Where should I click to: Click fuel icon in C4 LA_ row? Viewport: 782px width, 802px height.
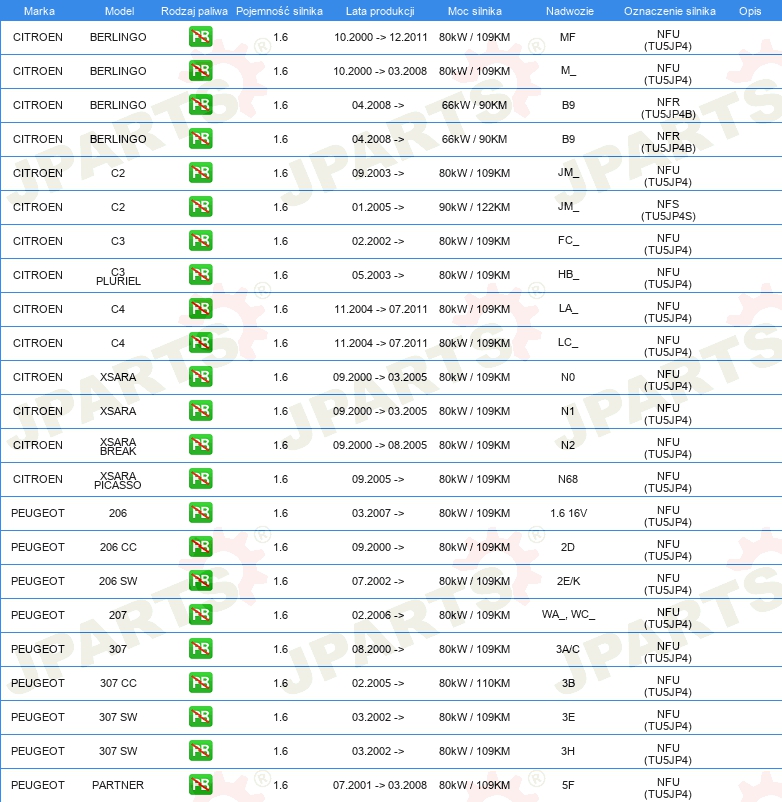click(200, 309)
